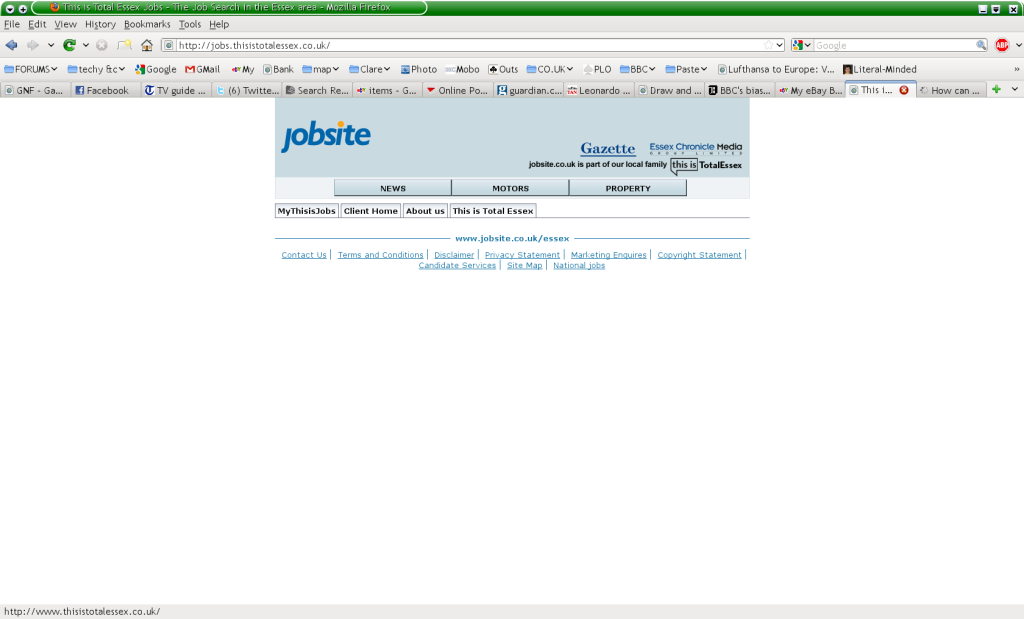Expand the techy &c bookmark folder
Image resolution: width=1024 pixels, height=619 pixels.
coord(96,69)
